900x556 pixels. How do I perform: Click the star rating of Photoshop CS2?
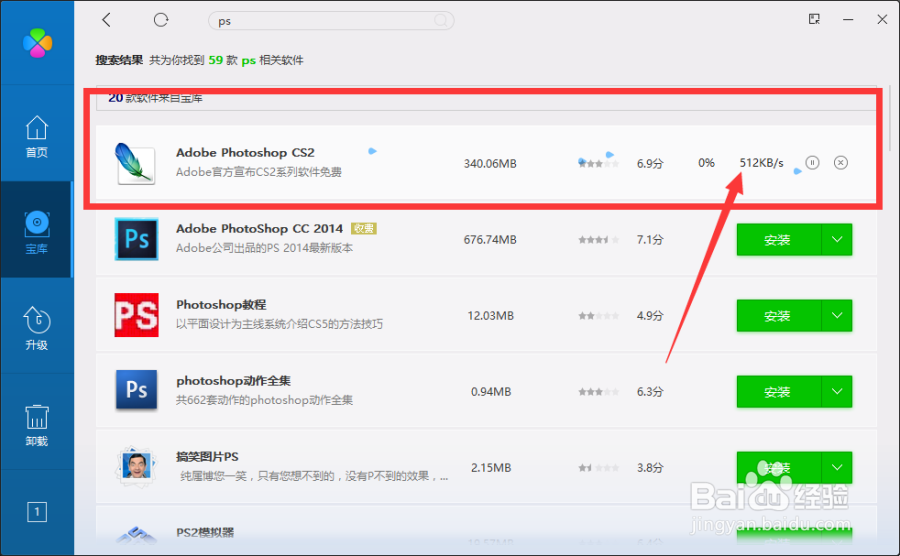coord(599,164)
